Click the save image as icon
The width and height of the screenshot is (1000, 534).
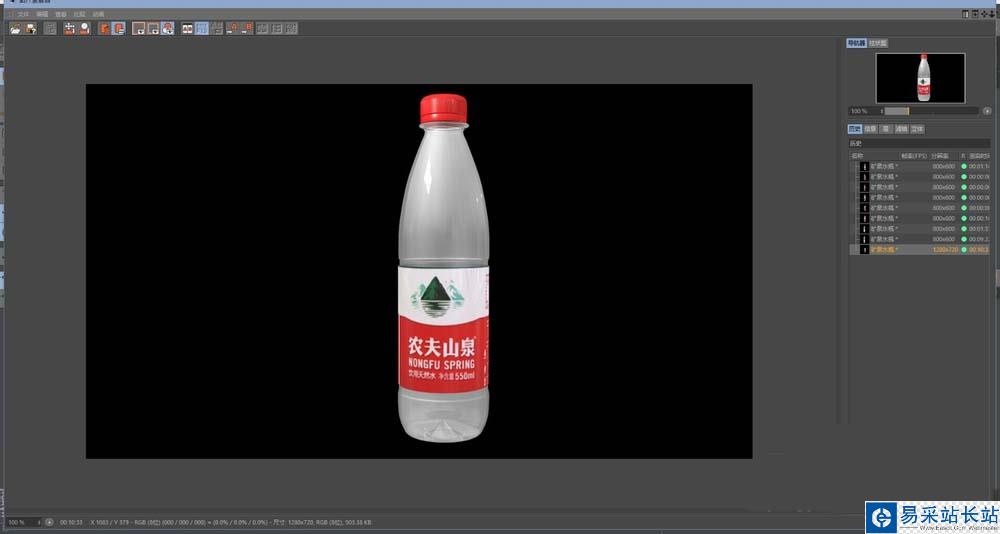point(30,29)
